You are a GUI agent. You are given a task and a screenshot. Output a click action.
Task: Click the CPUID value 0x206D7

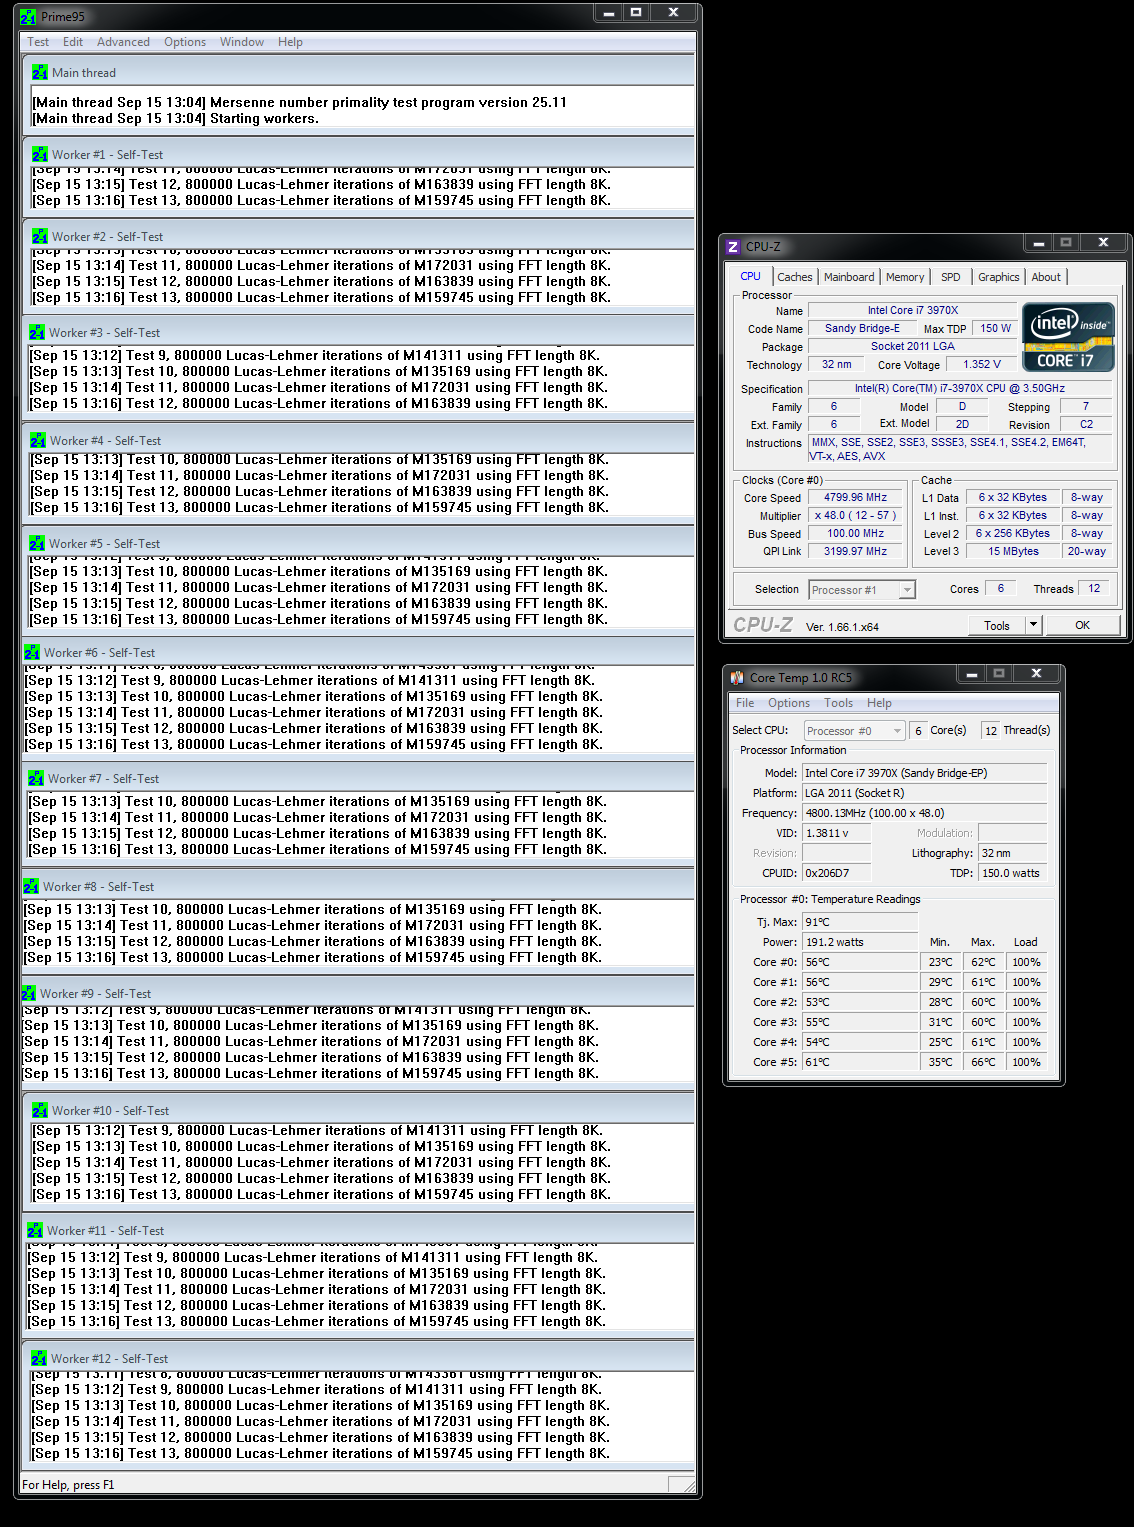coord(837,873)
